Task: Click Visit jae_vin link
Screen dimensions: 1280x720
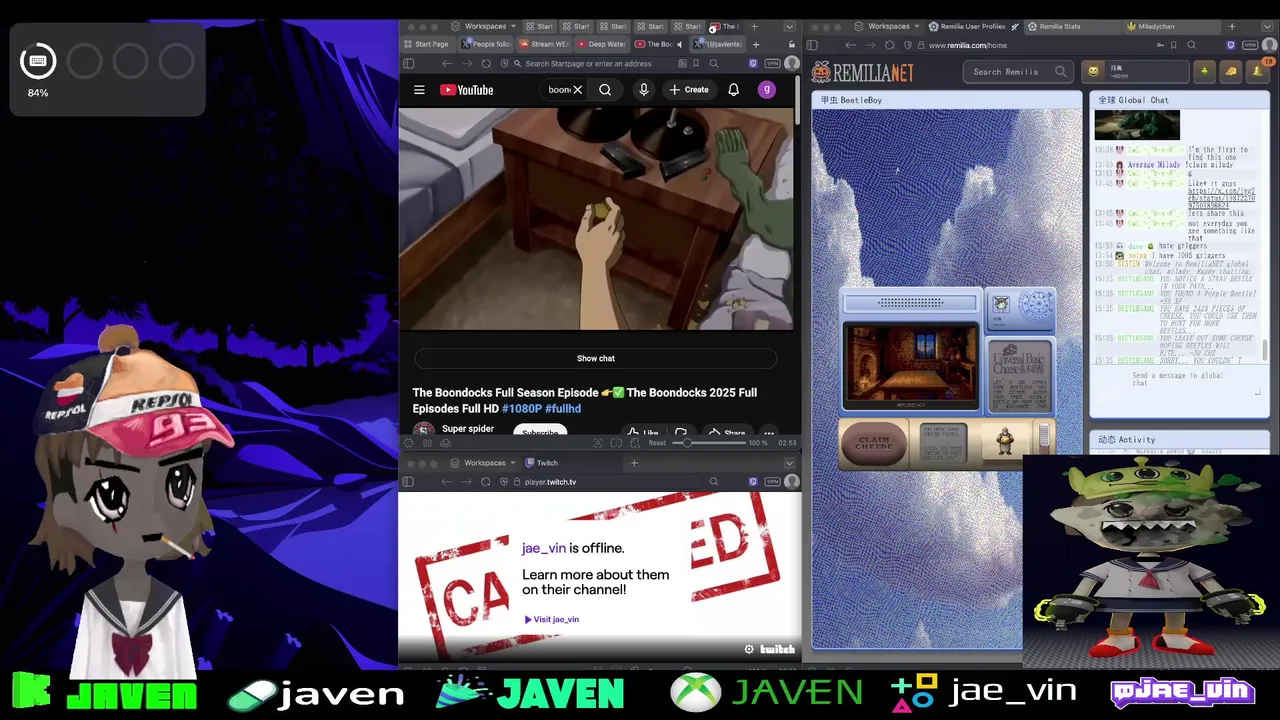Action: [552, 619]
